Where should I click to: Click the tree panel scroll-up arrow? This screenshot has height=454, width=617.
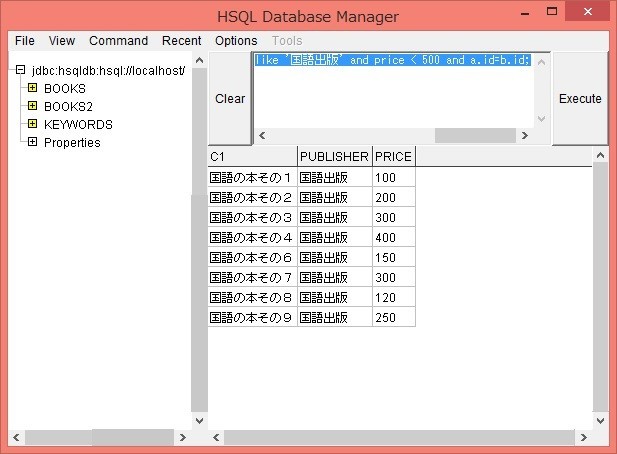200,60
